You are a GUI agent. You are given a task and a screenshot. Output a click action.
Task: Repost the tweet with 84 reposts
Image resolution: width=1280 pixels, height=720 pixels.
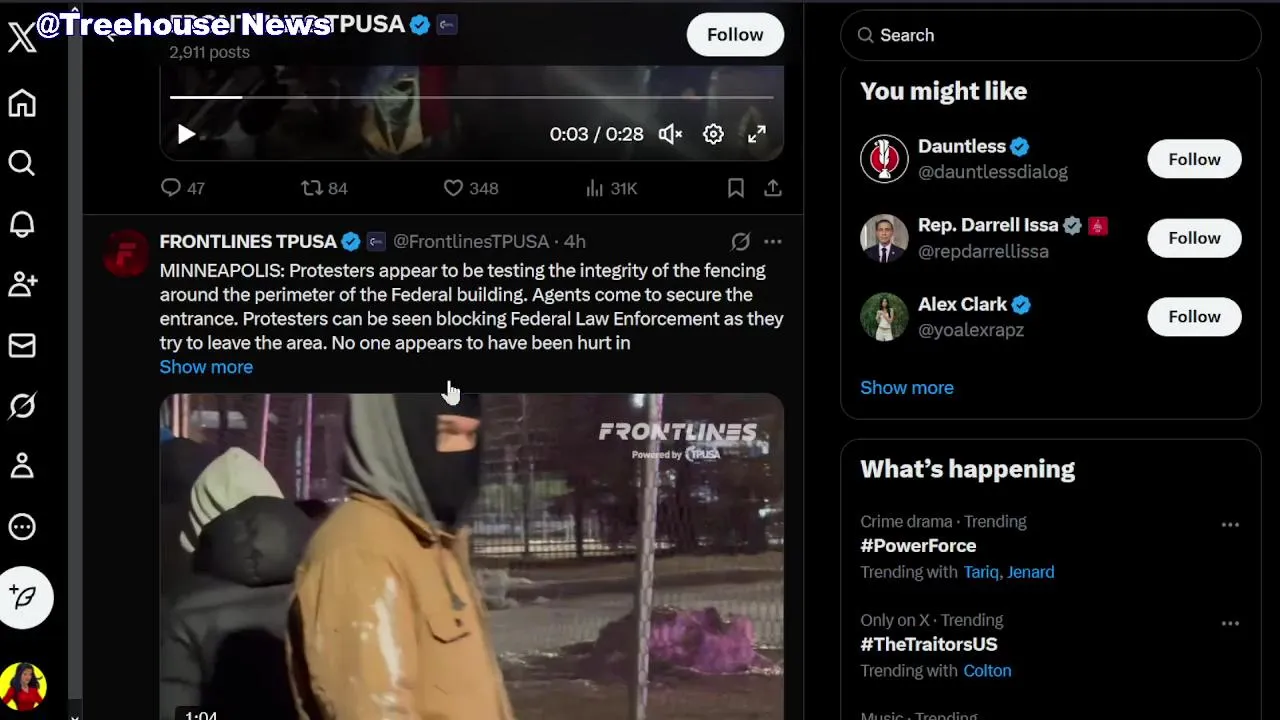[x=324, y=188]
